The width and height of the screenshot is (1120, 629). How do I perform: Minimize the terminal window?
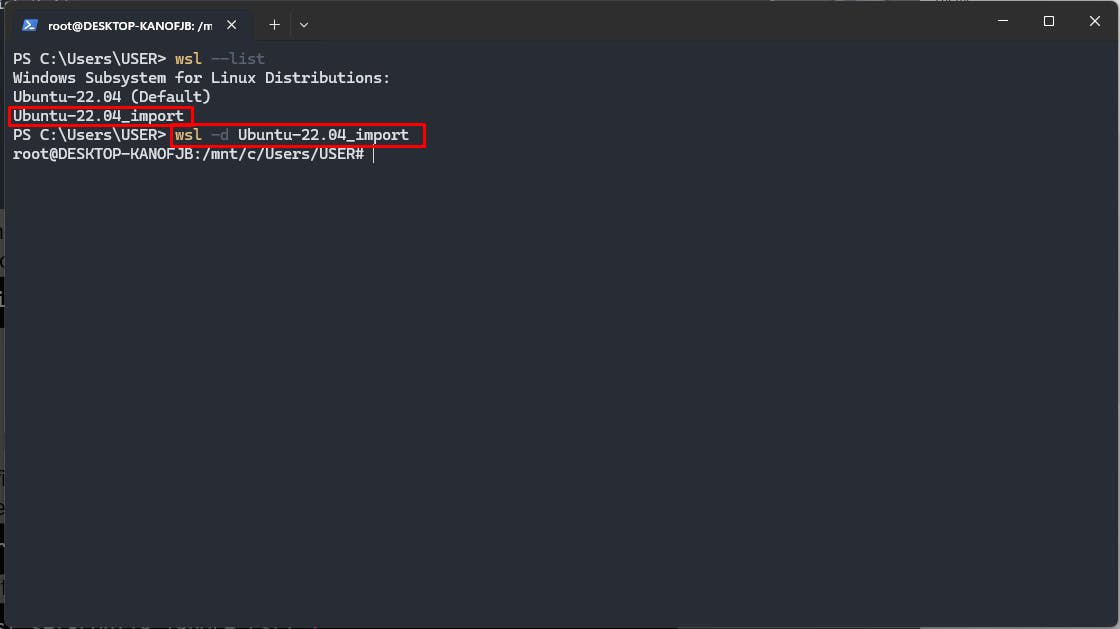point(1003,21)
